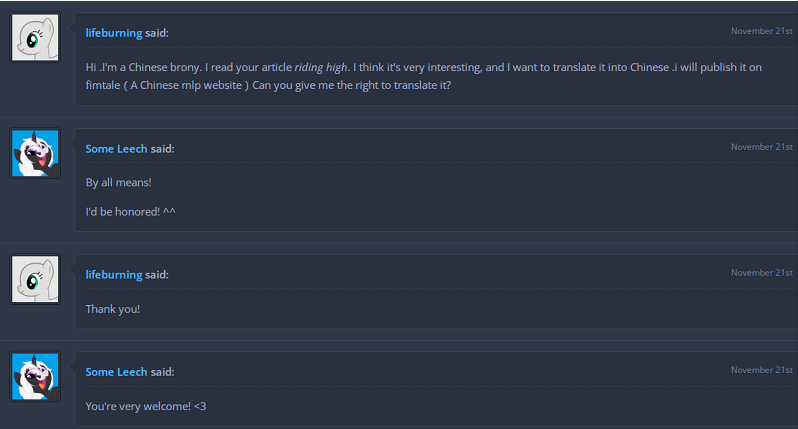Click the "Thank you!" comment text

[x=113, y=309]
